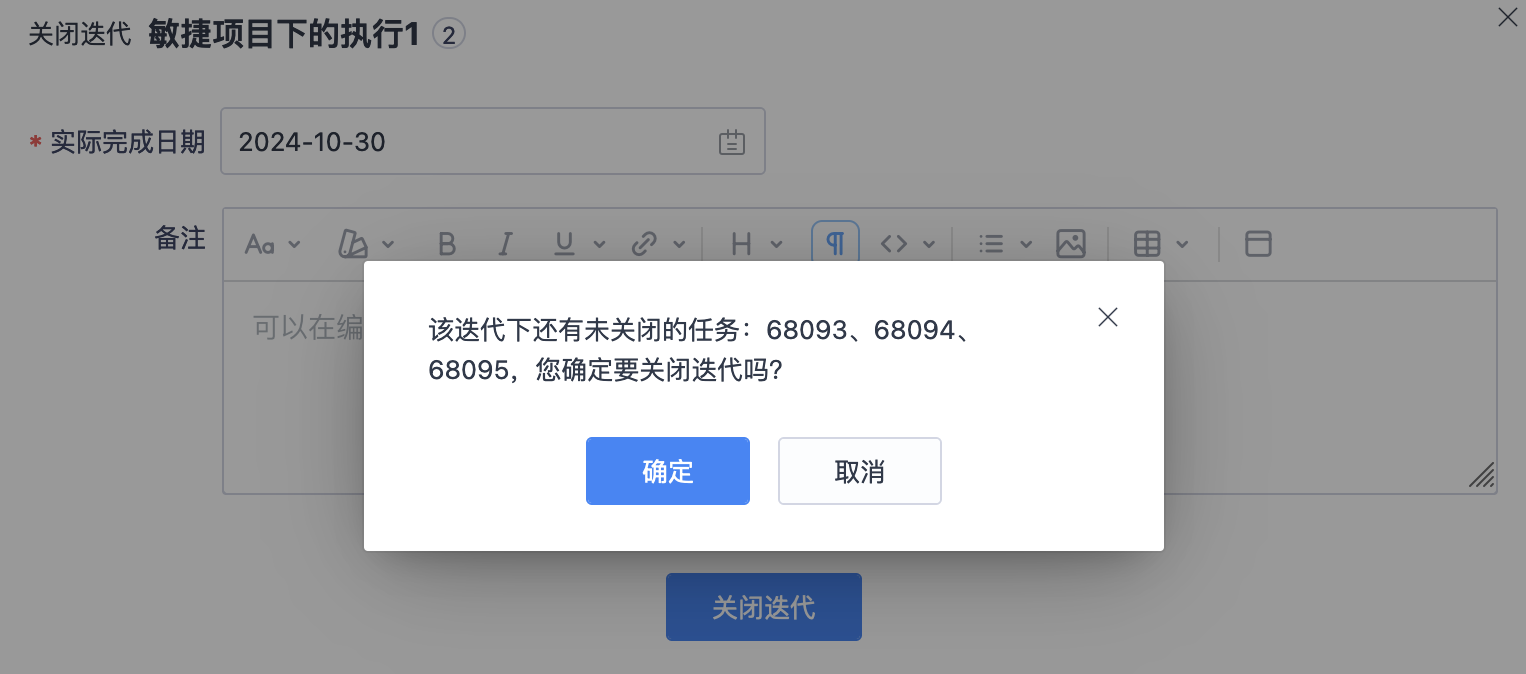Click the bold formatting icon

(x=447, y=244)
